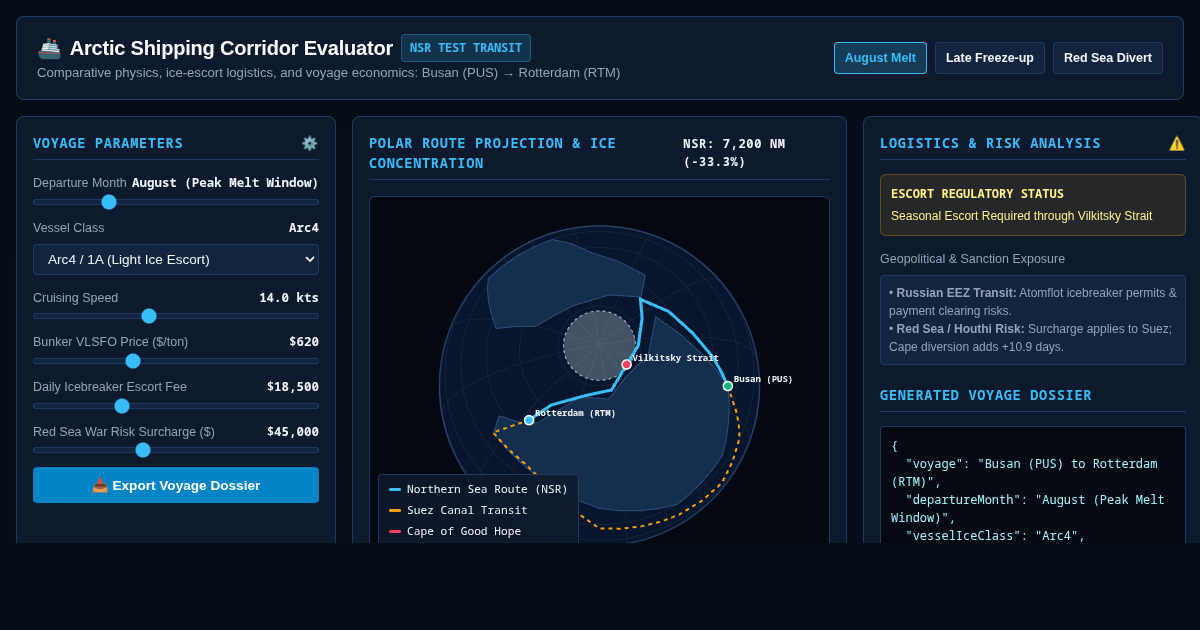The image size is (1200, 630).
Task: Switch to the Red Sea Divert scenario
Action: 1108,58
